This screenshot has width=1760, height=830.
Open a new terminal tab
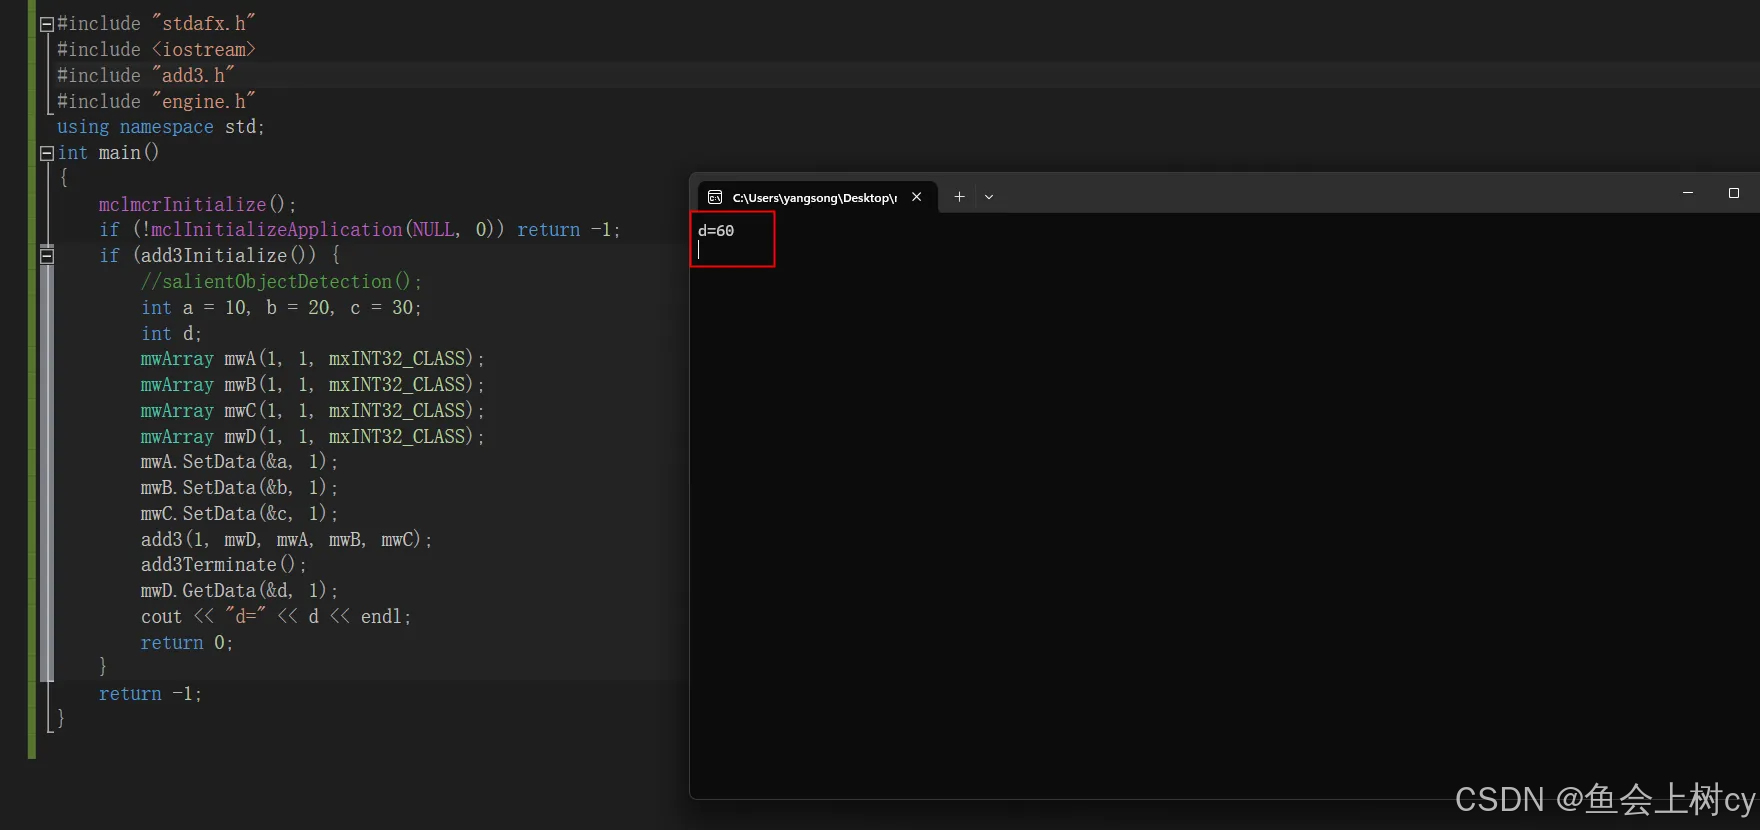tap(959, 197)
